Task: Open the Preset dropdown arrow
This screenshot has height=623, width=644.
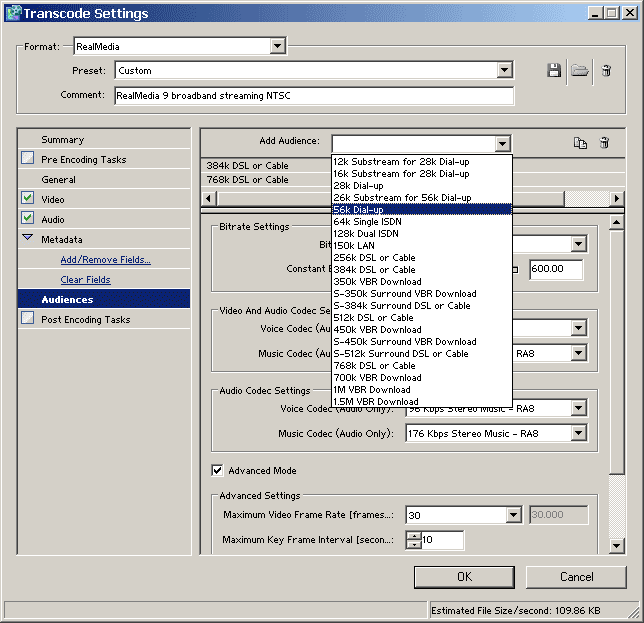Action: (504, 70)
